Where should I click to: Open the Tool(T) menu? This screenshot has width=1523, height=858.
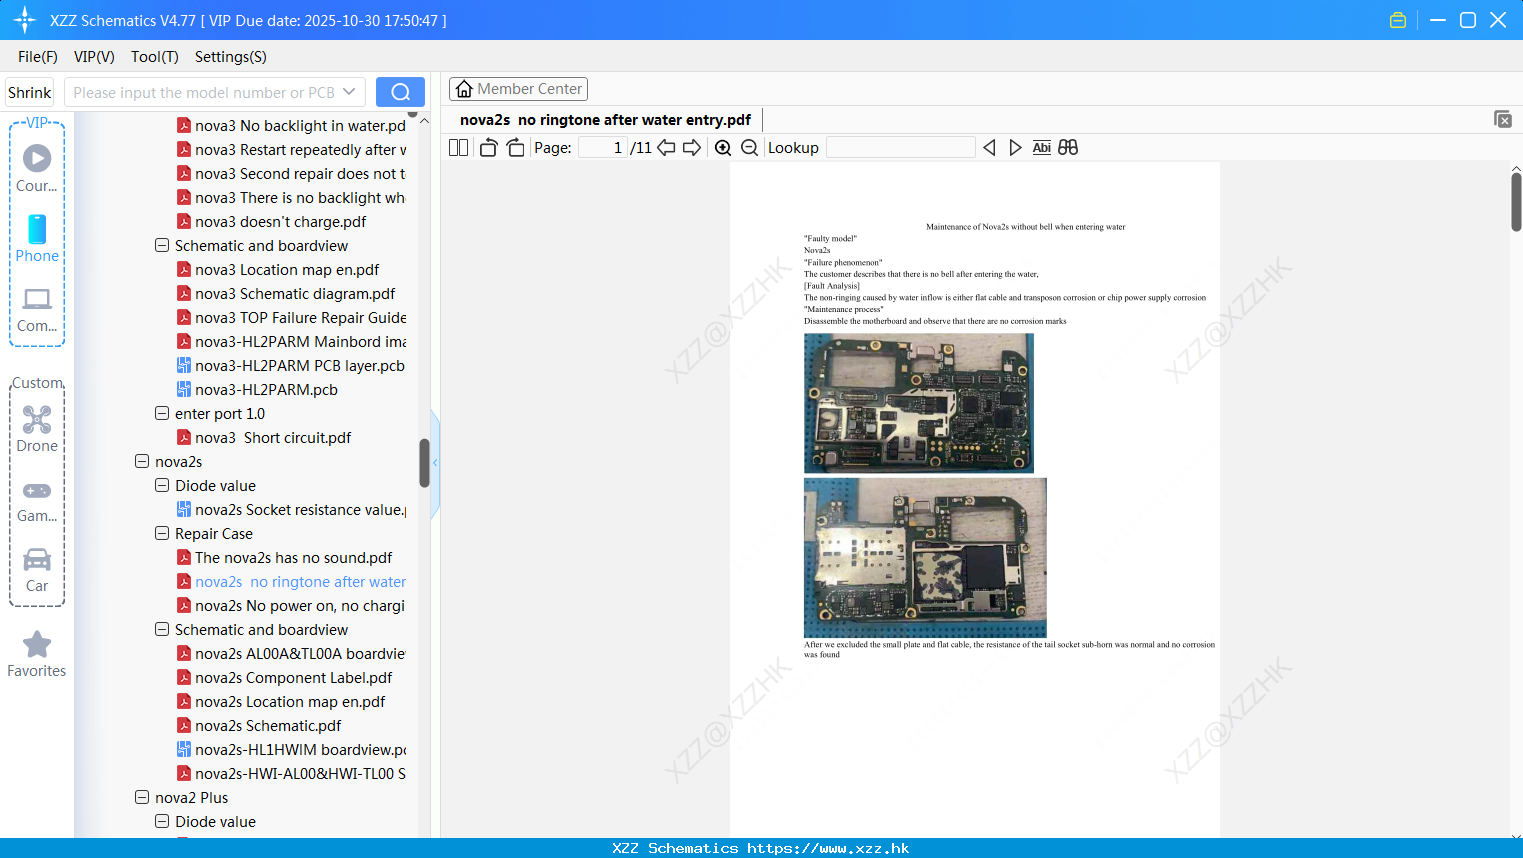(155, 57)
